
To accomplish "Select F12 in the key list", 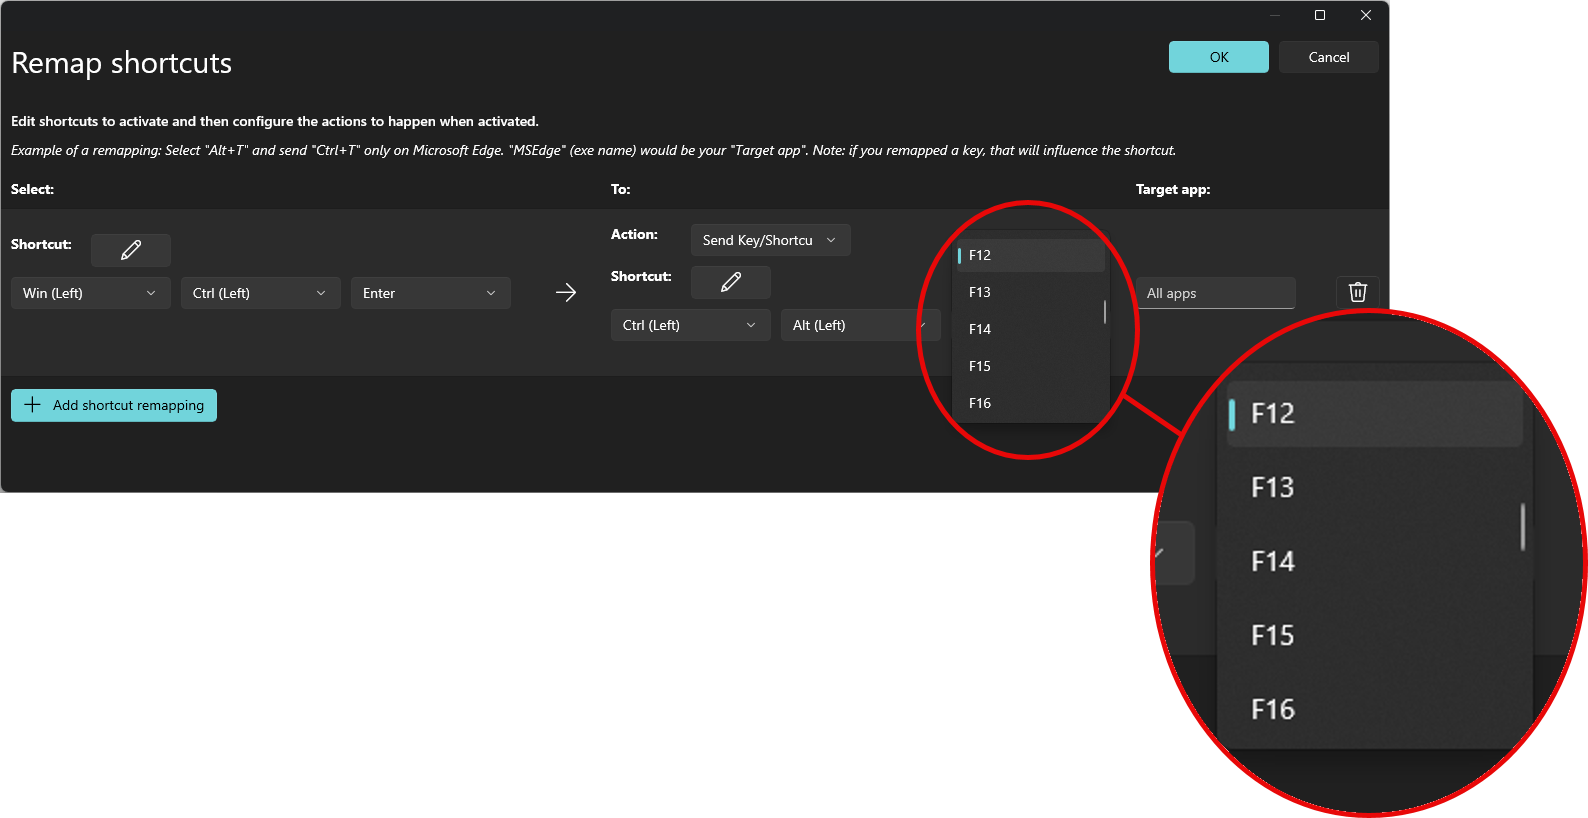I will pyautogui.click(x=1031, y=255).
